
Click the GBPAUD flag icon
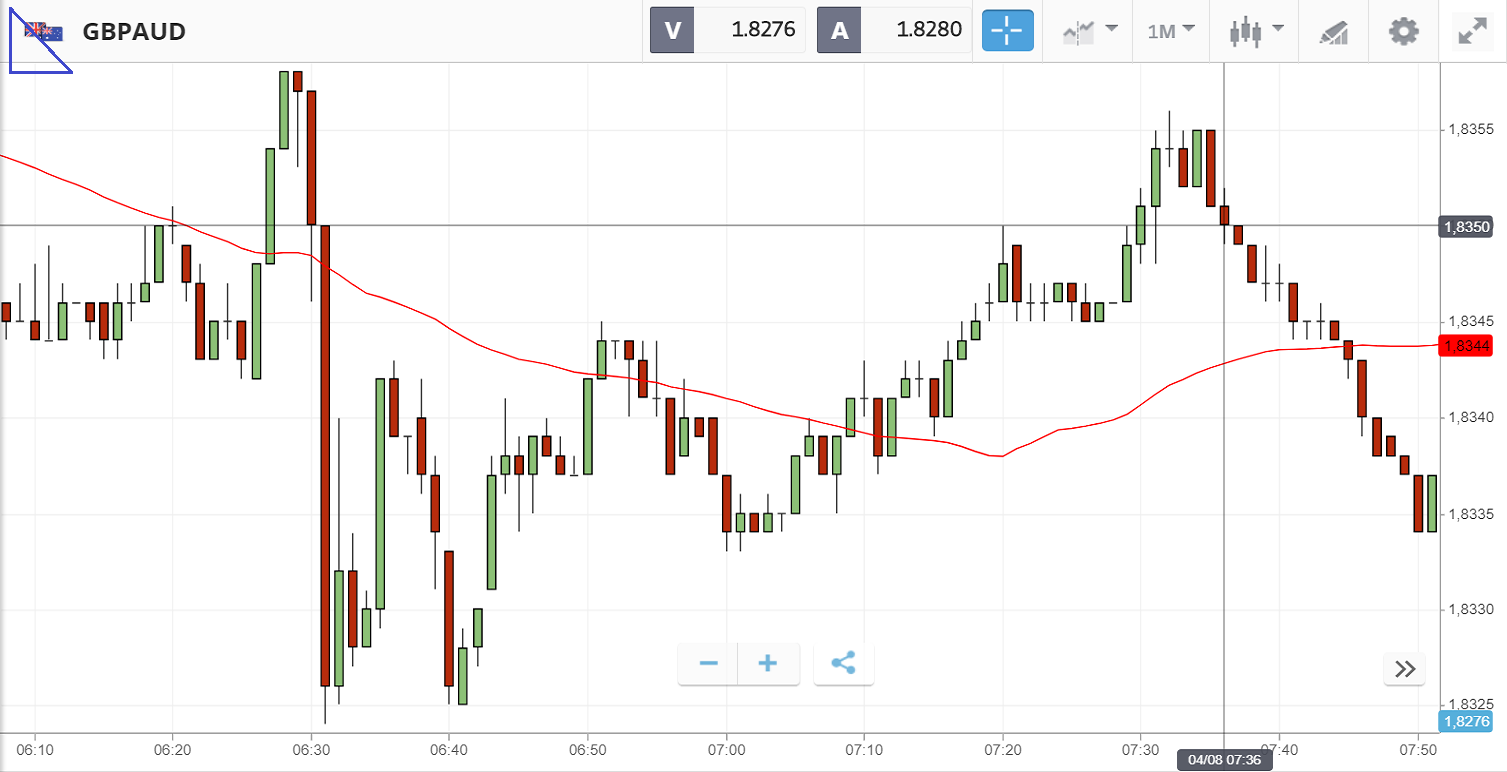point(44,32)
